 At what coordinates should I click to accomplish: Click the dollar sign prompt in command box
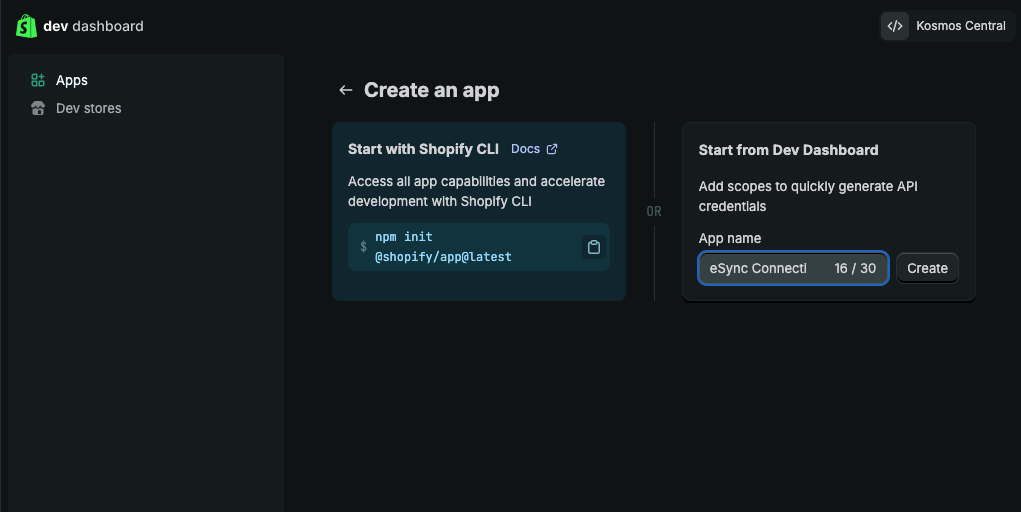(x=363, y=247)
